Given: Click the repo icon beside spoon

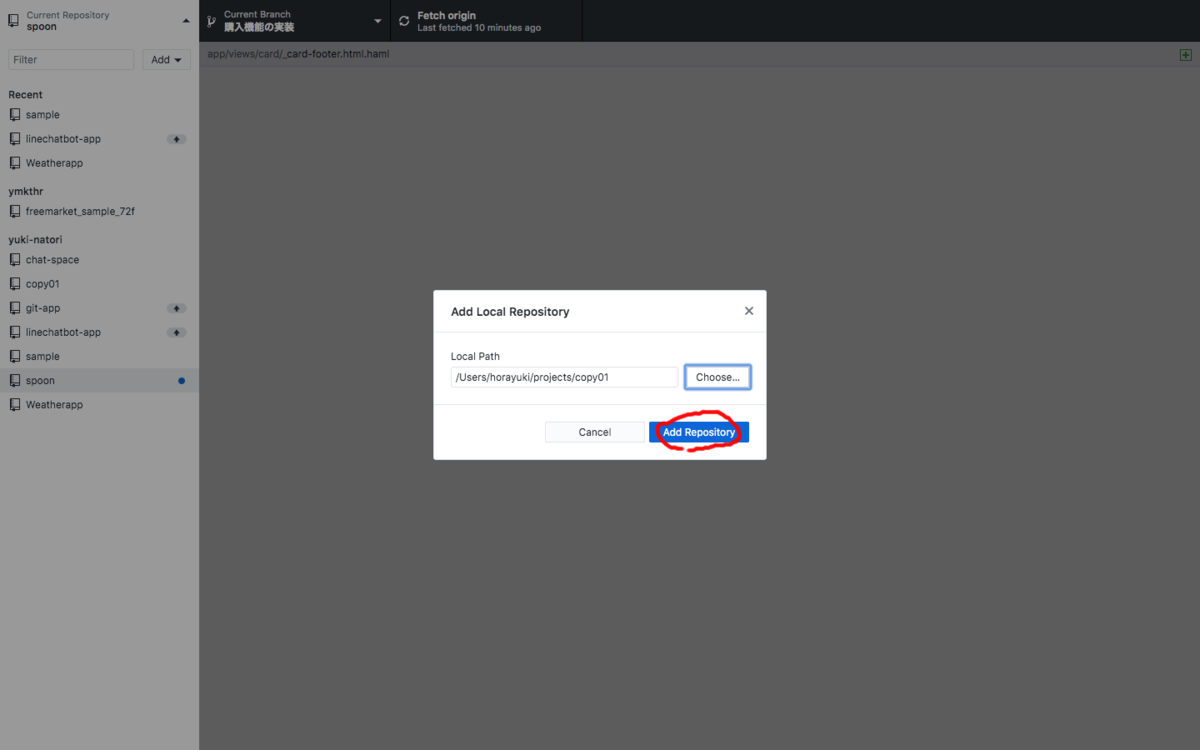Looking at the screenshot, I should click(15, 381).
